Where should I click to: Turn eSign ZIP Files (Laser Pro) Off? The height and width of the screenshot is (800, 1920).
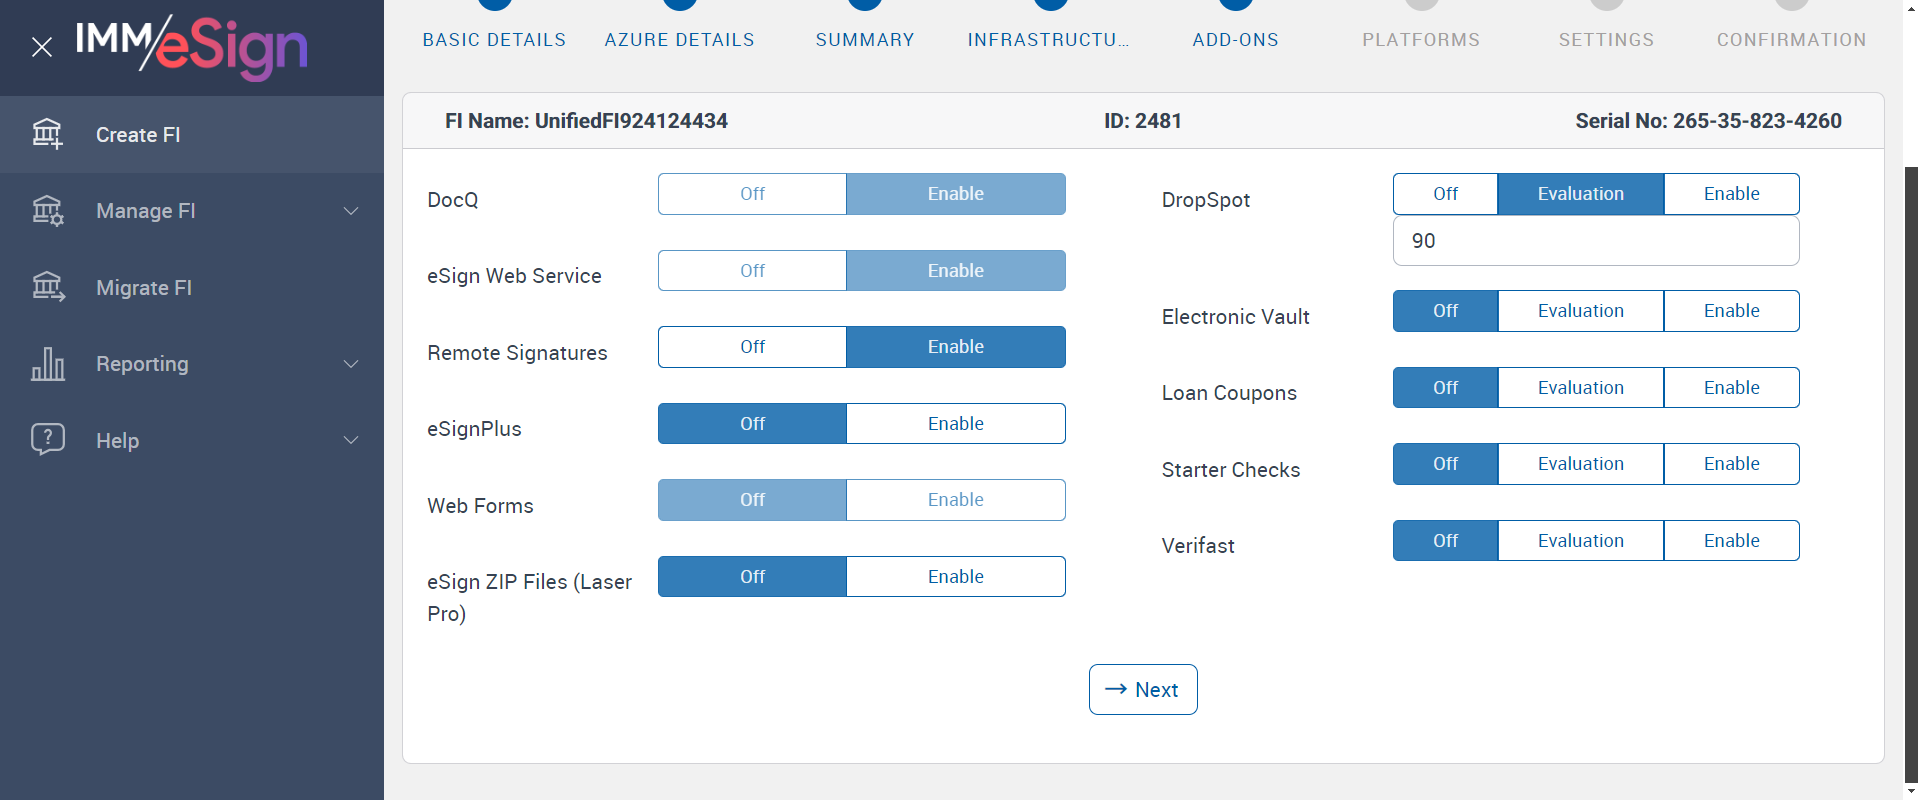(x=752, y=576)
